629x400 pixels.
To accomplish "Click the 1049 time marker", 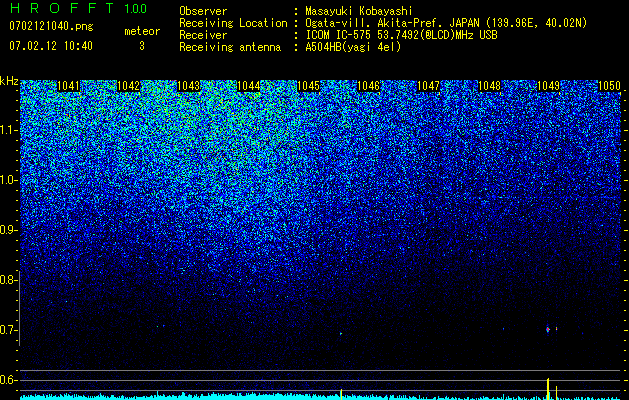I will point(548,86).
